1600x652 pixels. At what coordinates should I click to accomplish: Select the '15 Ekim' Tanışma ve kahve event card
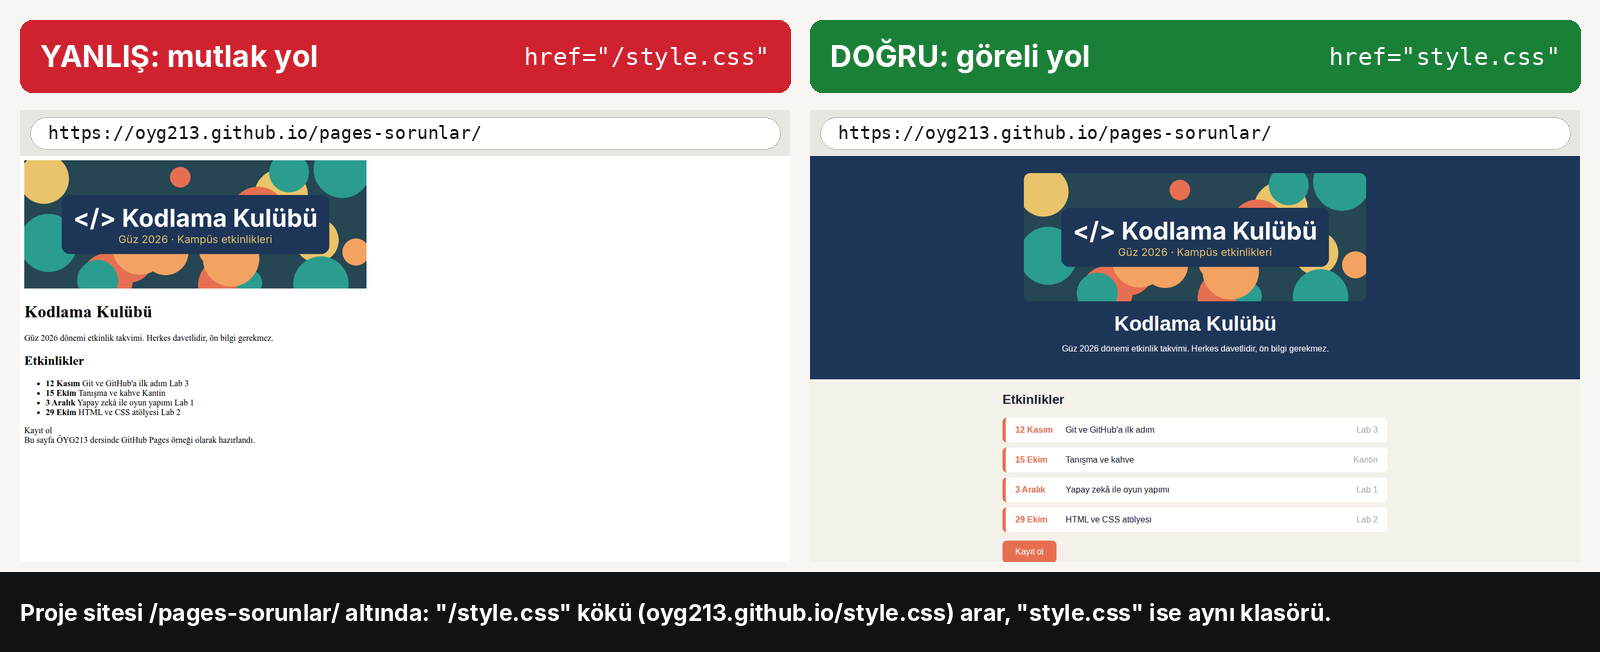pos(1195,460)
